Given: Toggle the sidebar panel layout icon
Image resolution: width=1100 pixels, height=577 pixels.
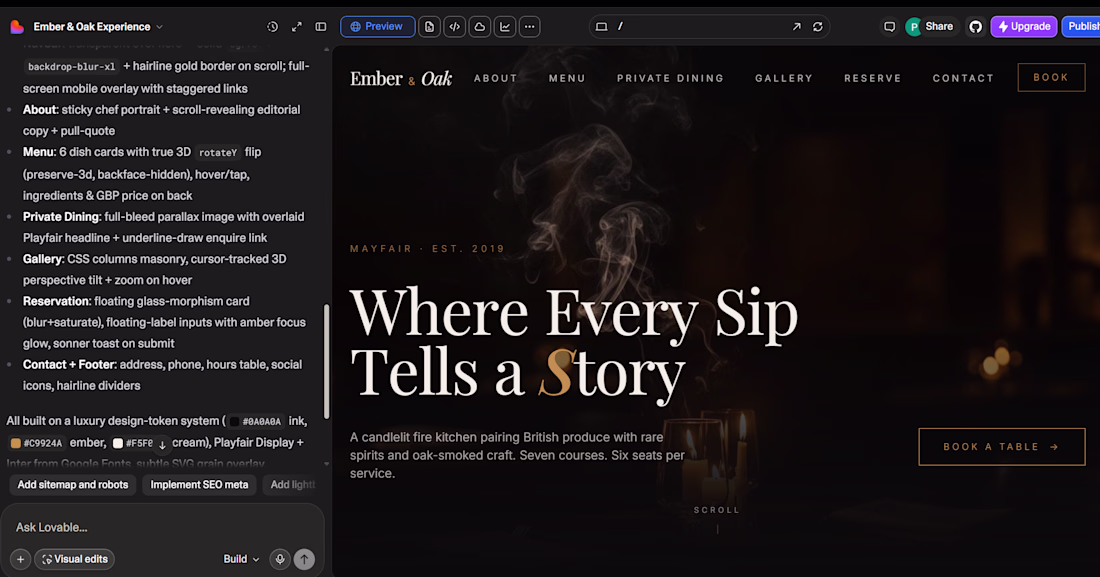Looking at the screenshot, I should (321, 27).
